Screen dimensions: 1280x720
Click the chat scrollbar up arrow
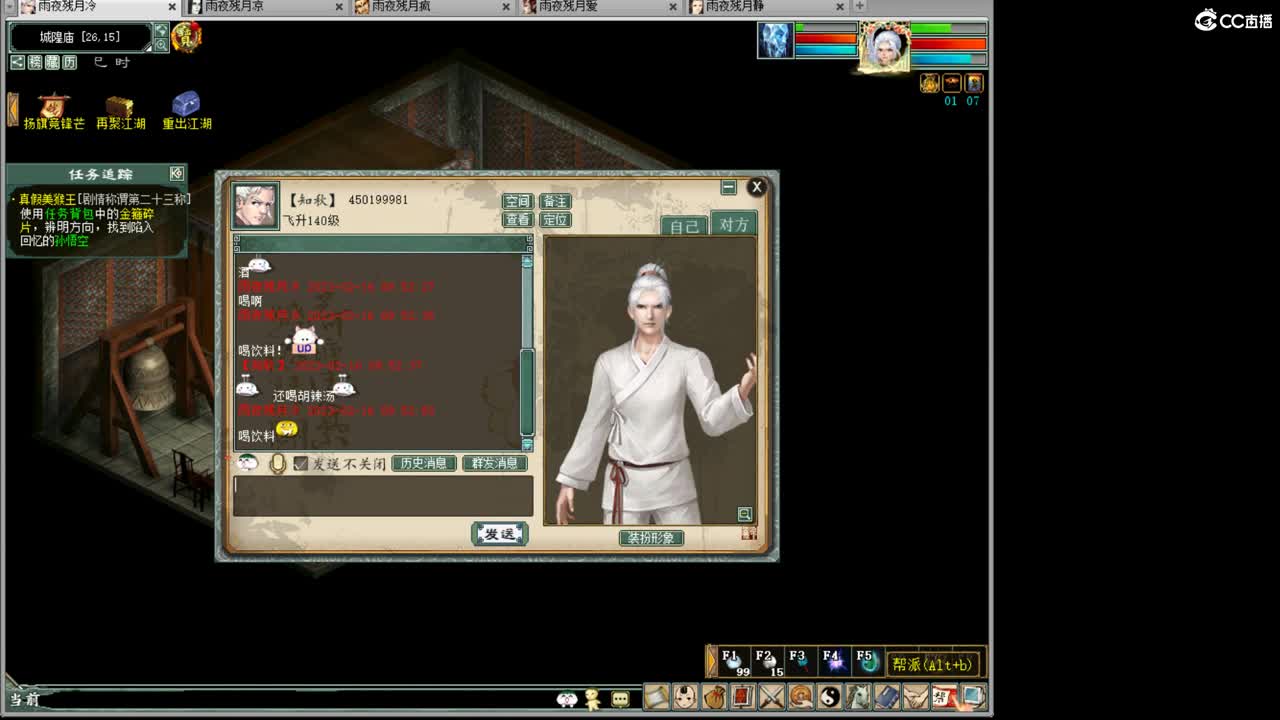point(527,261)
